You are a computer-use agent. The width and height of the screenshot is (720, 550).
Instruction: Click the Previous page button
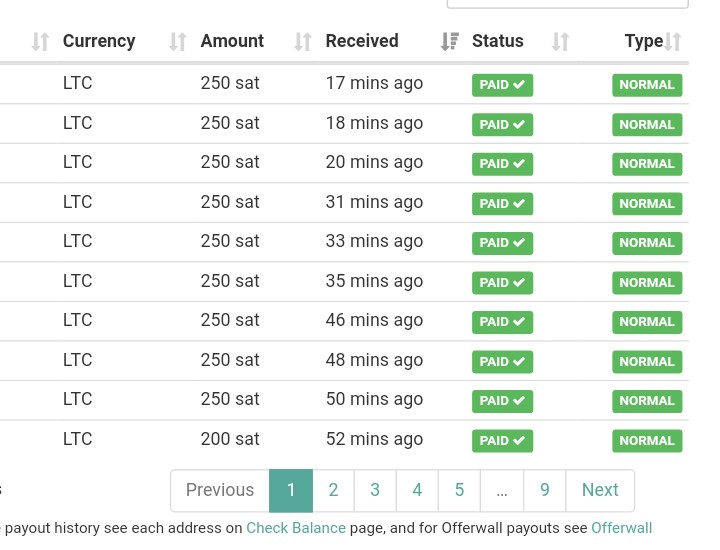click(219, 490)
